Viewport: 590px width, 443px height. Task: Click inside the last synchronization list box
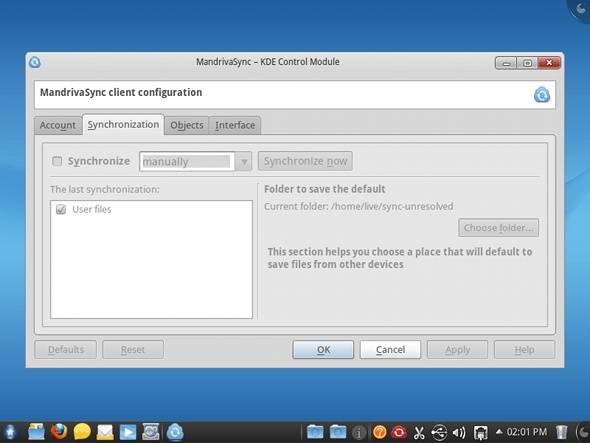pyautogui.click(x=151, y=260)
